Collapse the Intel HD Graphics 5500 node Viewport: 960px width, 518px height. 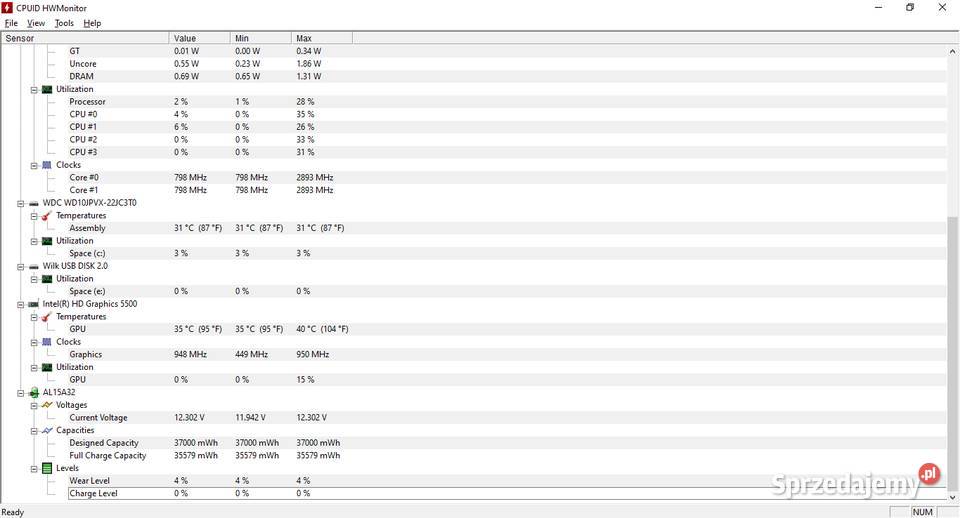pos(21,304)
